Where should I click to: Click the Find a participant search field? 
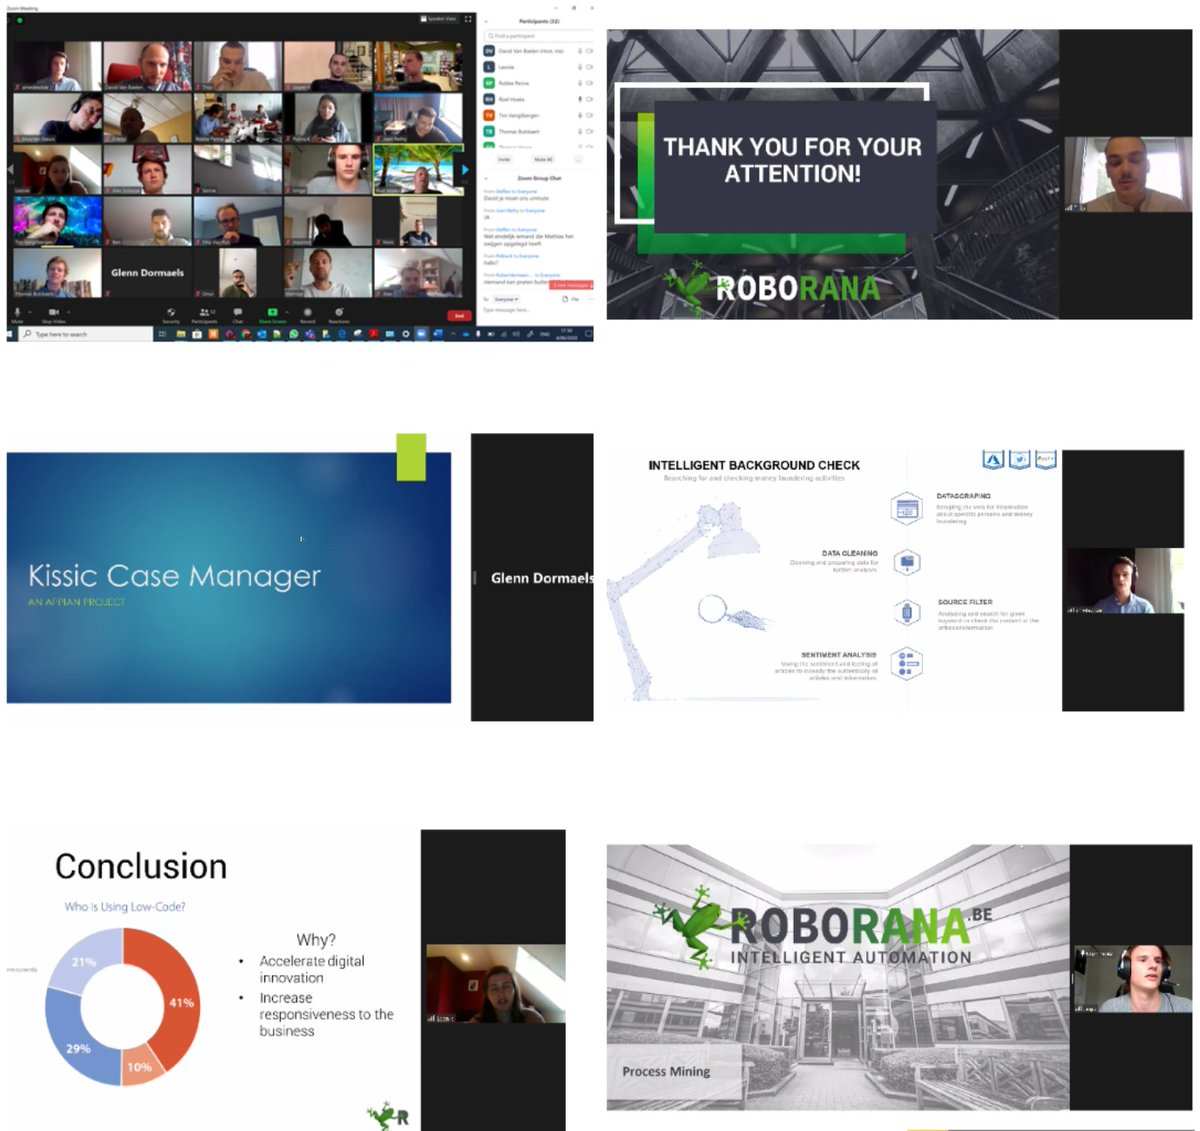point(539,36)
